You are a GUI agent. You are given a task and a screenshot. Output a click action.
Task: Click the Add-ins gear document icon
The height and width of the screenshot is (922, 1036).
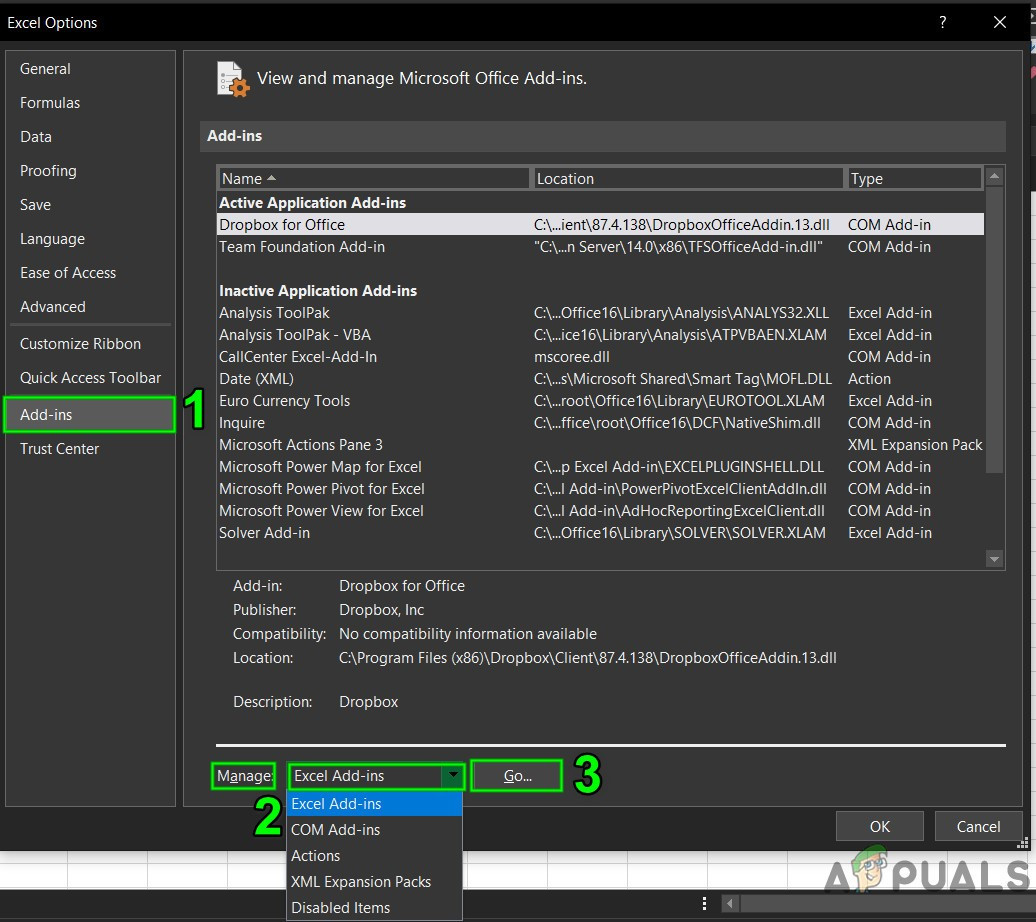pos(232,79)
